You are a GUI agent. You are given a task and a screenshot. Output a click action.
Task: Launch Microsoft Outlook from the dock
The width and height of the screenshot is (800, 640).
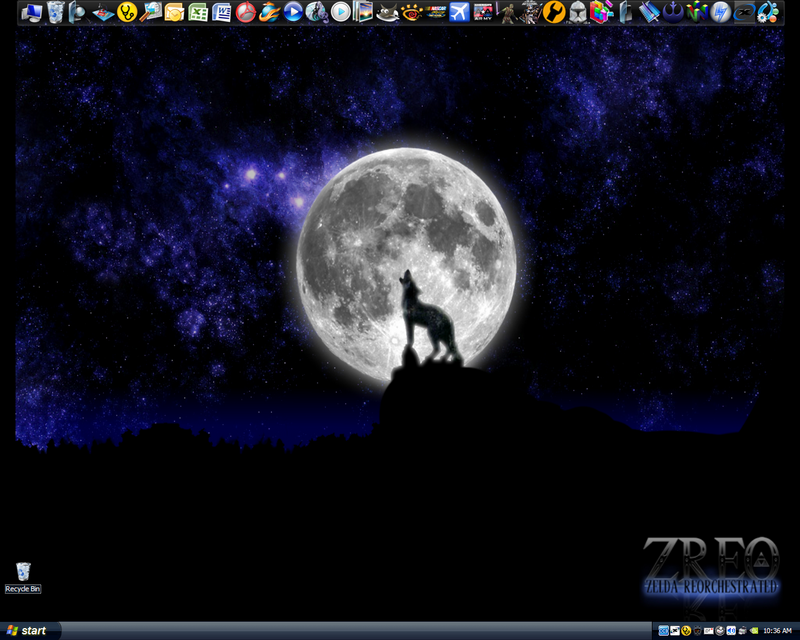pos(174,12)
